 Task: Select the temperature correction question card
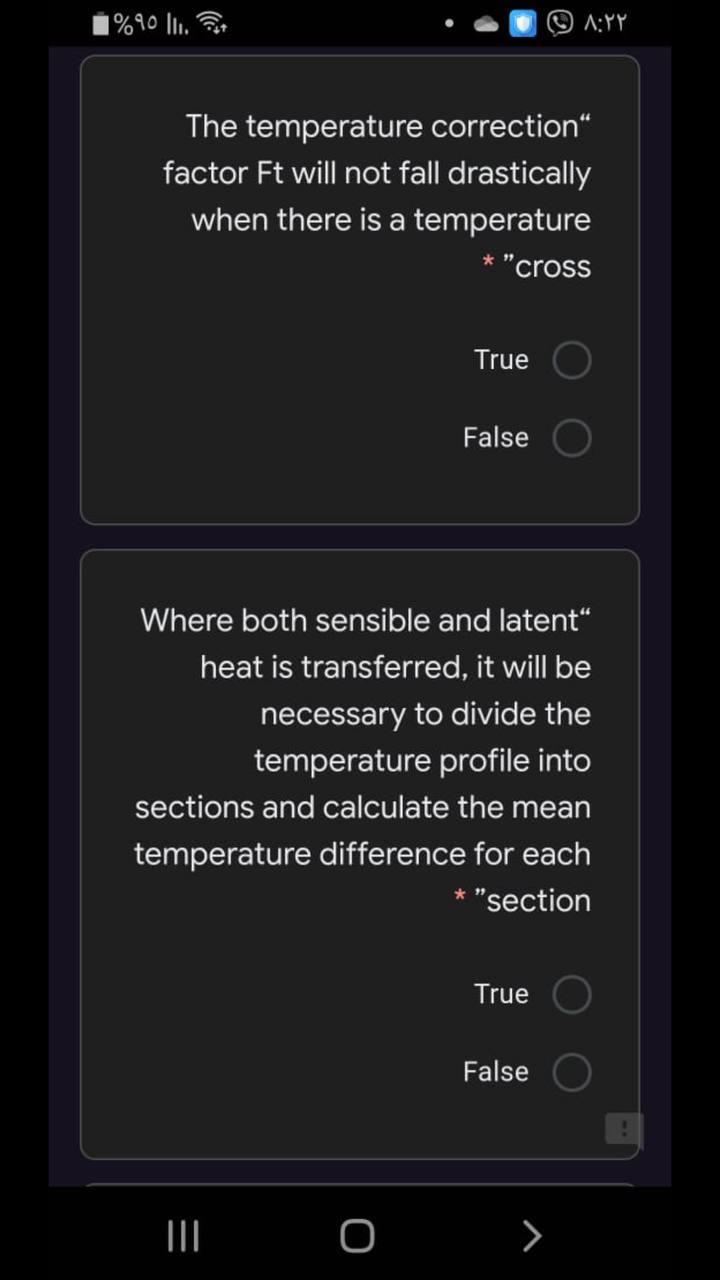360,290
